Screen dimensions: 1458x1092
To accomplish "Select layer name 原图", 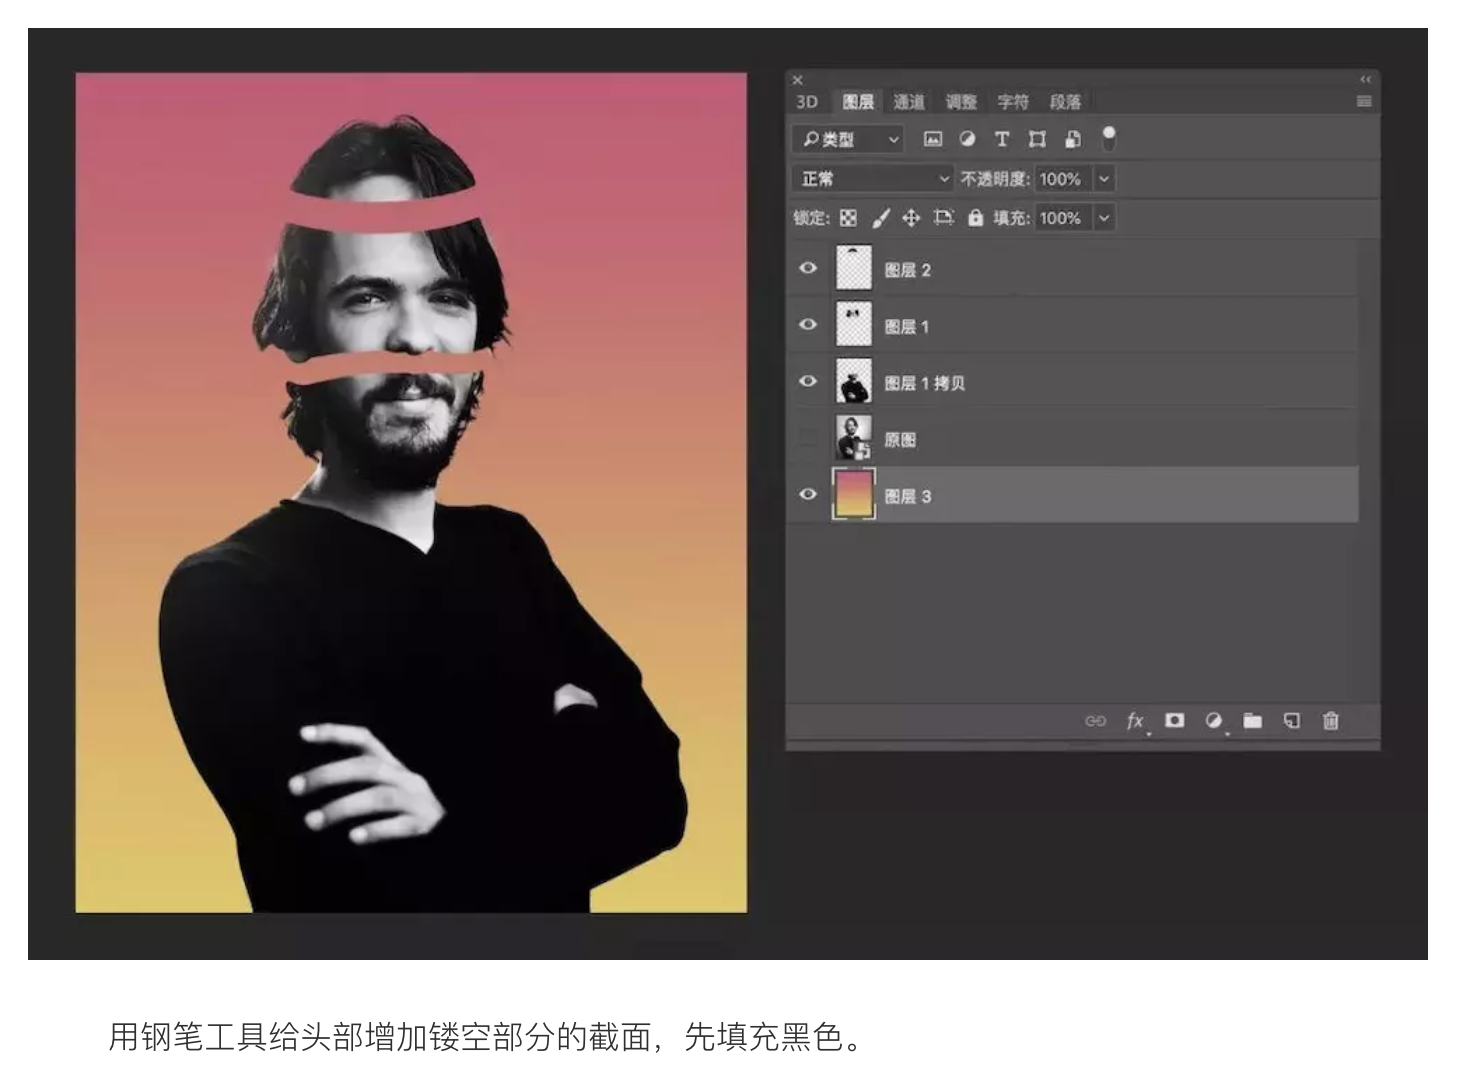I will [900, 440].
